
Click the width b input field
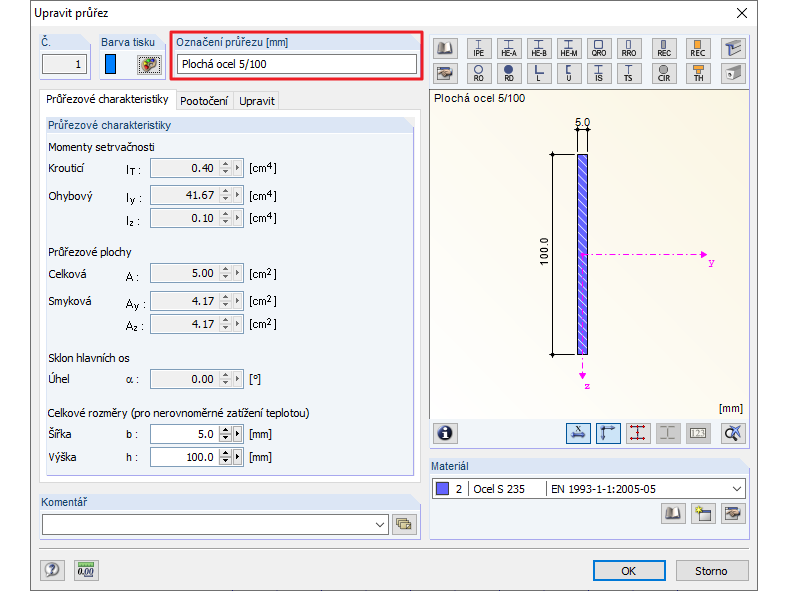click(185, 434)
